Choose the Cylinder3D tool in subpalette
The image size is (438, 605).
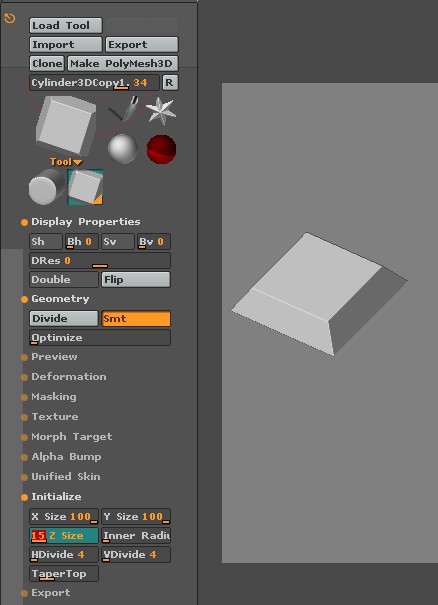(47, 187)
